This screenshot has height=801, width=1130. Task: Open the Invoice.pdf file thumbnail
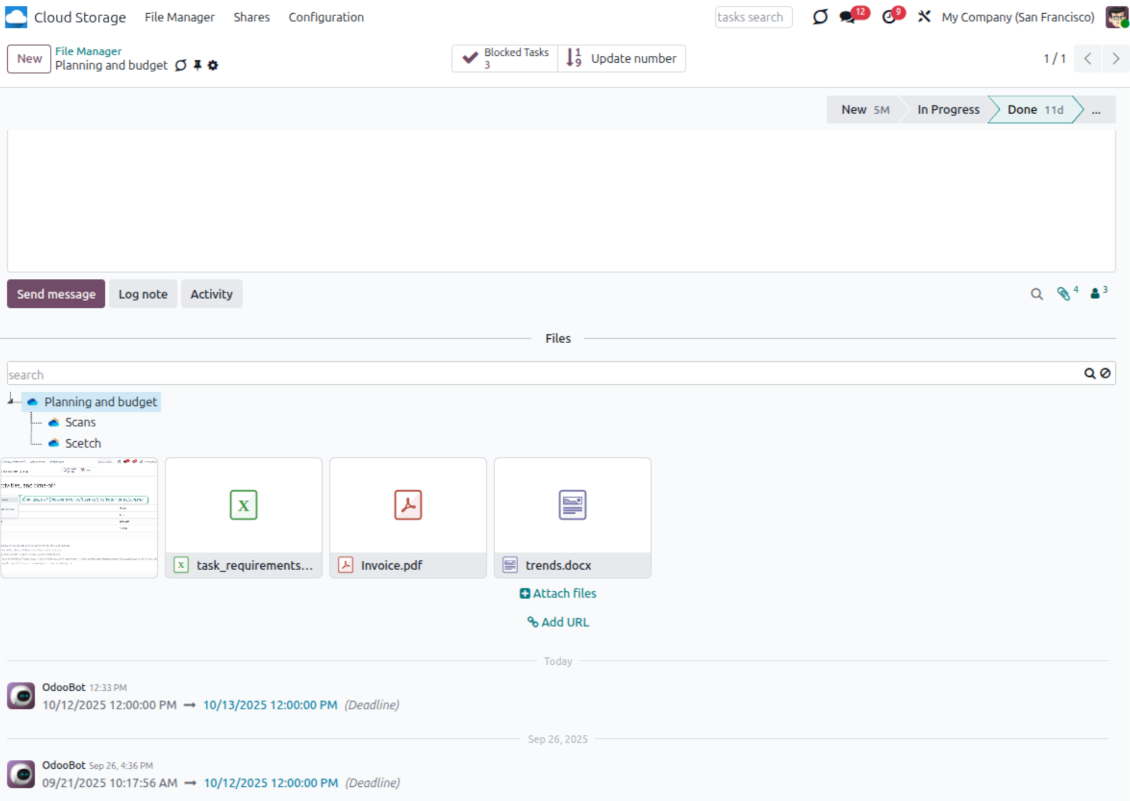pos(408,506)
